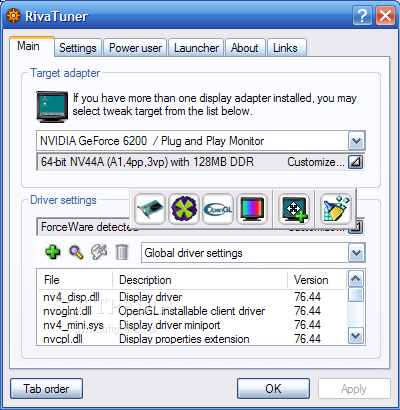Open Direct3D settings purple pinwheel icon

tap(184, 209)
